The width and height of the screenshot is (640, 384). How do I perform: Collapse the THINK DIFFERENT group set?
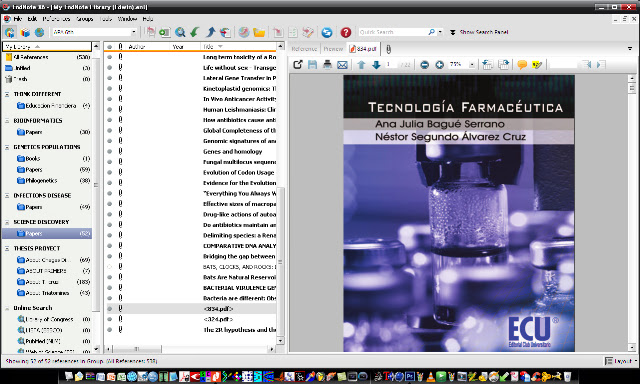[x=7, y=94]
